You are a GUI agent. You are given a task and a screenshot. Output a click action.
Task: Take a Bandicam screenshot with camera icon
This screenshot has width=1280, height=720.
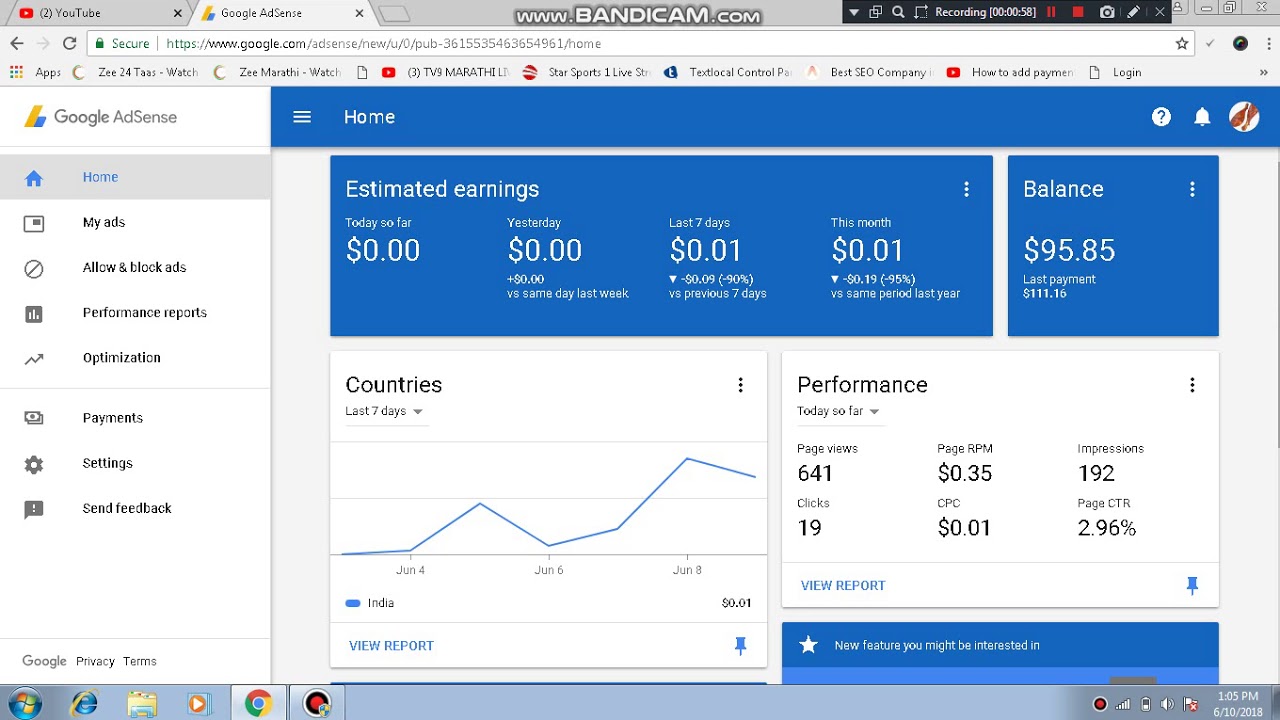(1107, 12)
